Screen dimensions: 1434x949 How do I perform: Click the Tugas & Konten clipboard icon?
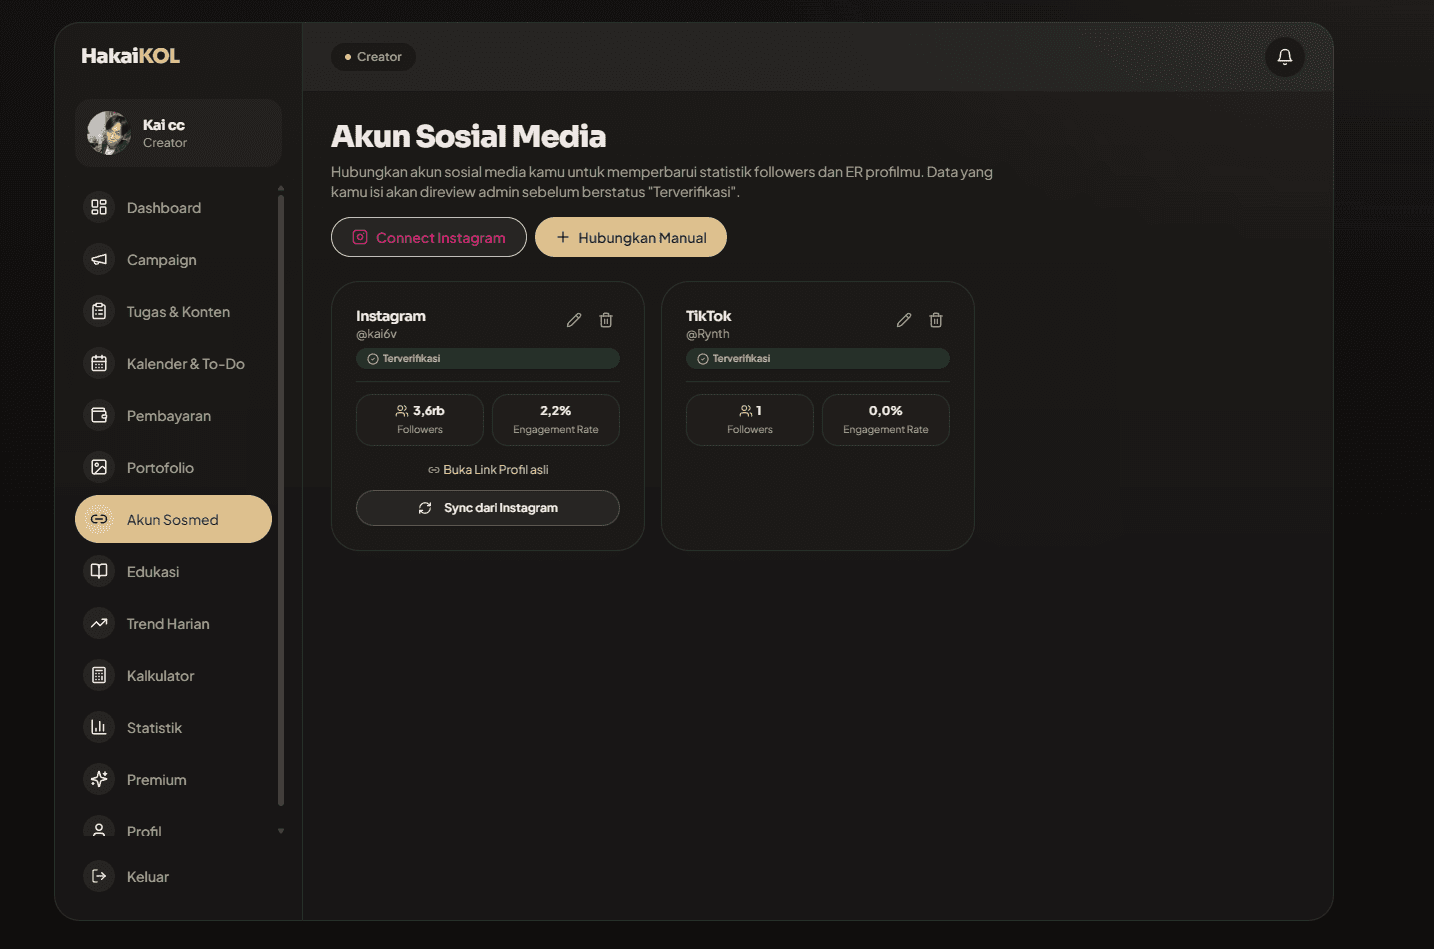coord(99,311)
